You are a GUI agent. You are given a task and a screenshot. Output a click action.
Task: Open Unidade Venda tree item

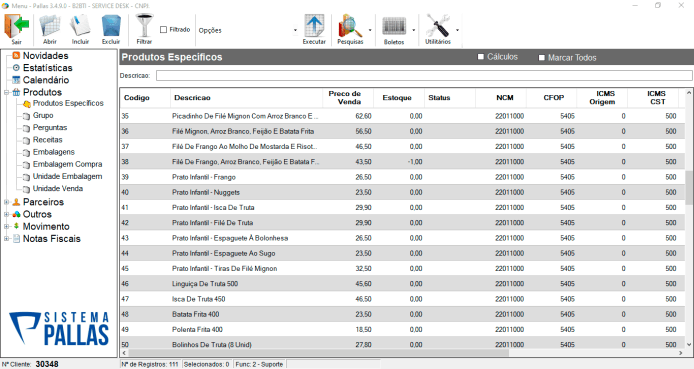point(58,188)
